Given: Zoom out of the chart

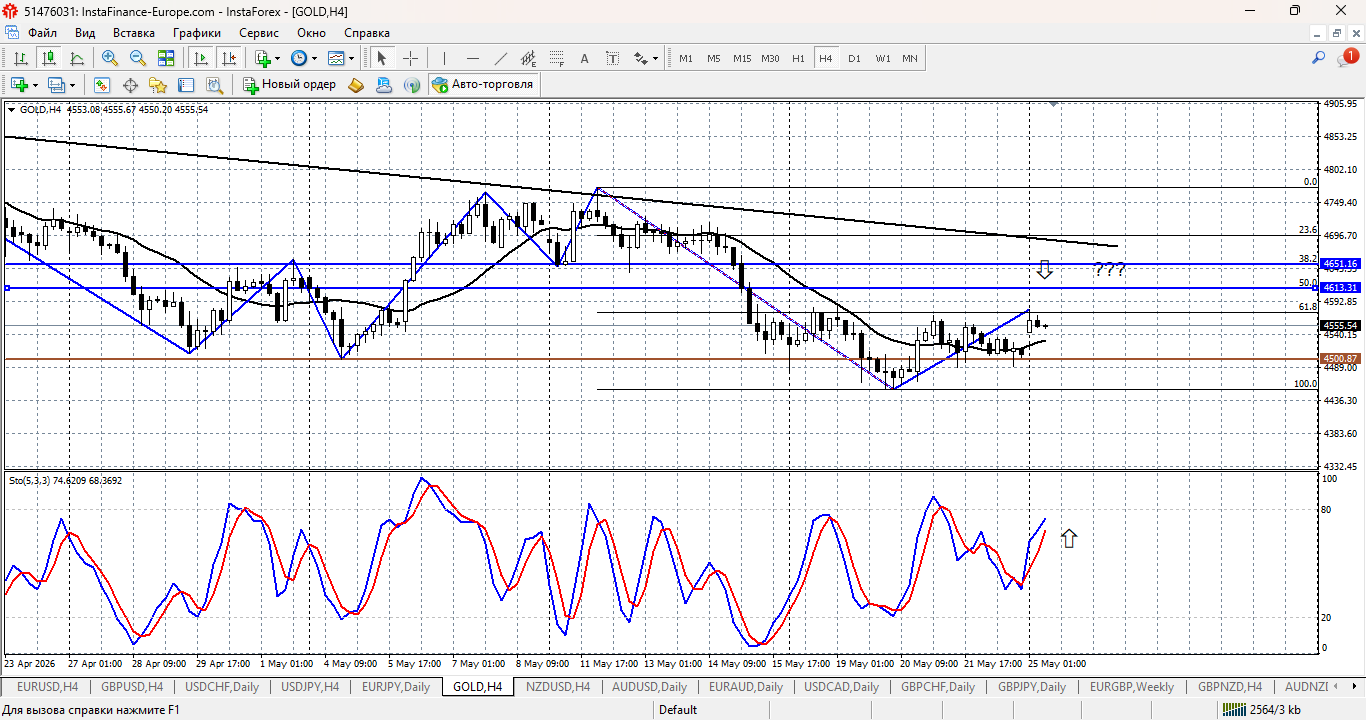Looking at the screenshot, I should [x=138, y=58].
